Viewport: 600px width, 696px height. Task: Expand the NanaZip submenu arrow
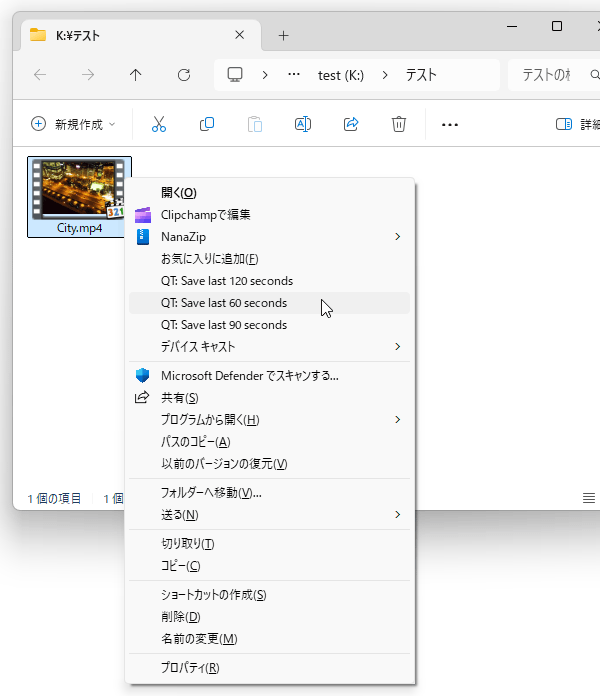tap(398, 237)
